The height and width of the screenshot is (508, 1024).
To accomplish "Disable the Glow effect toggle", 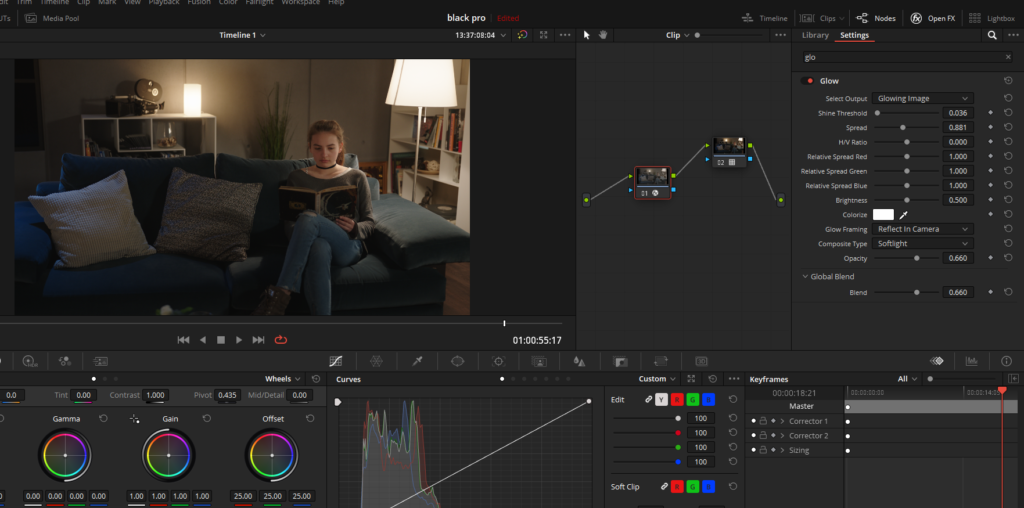I will 810,81.
